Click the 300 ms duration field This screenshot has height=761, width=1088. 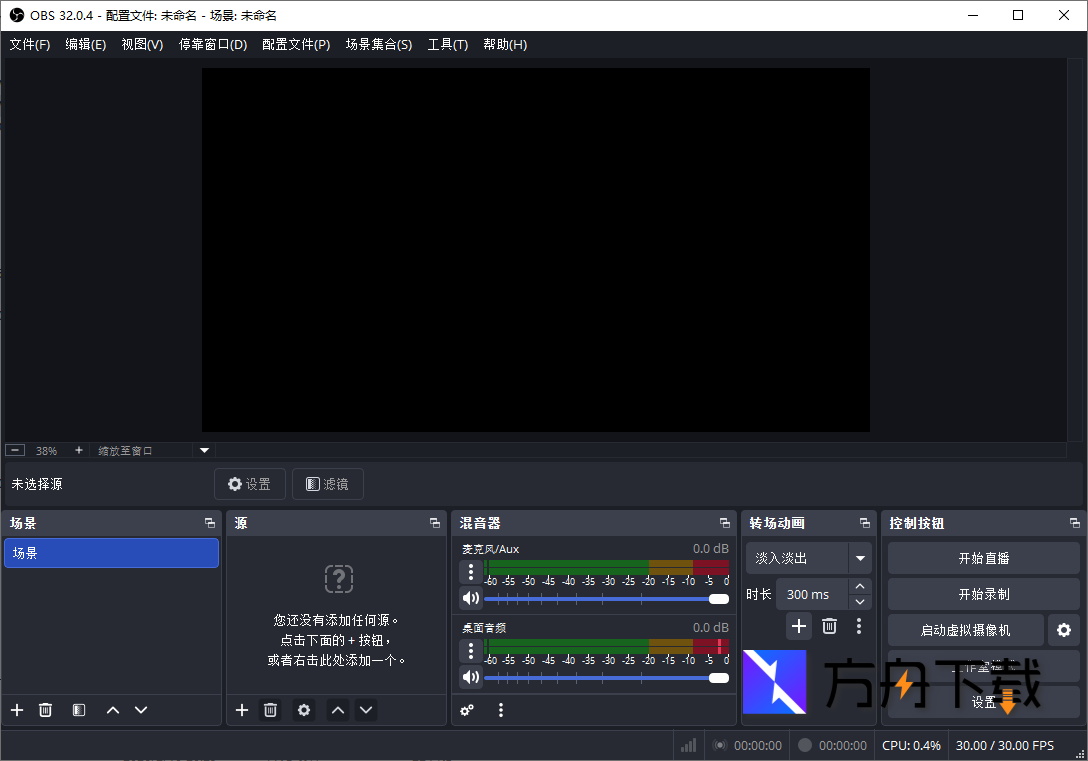(x=810, y=594)
